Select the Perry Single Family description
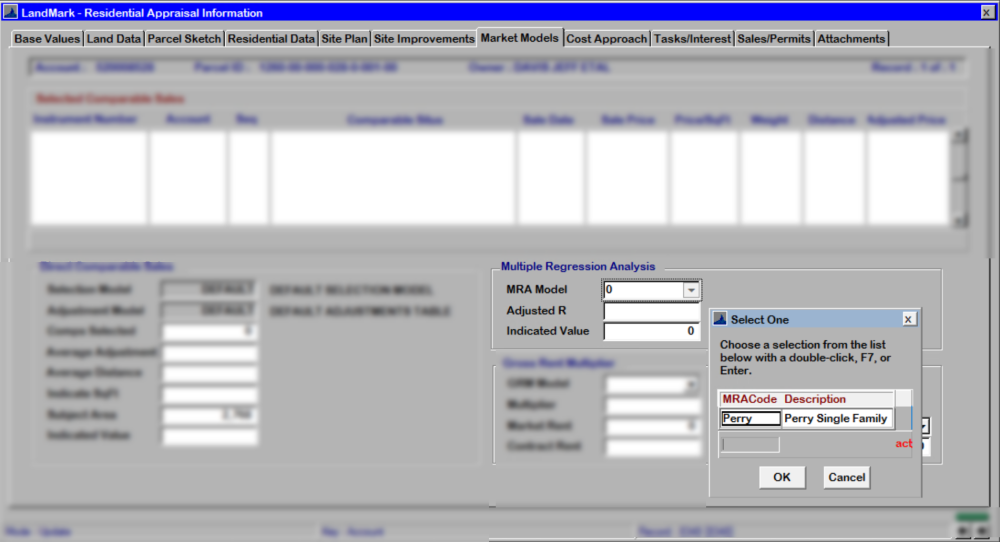 point(836,419)
